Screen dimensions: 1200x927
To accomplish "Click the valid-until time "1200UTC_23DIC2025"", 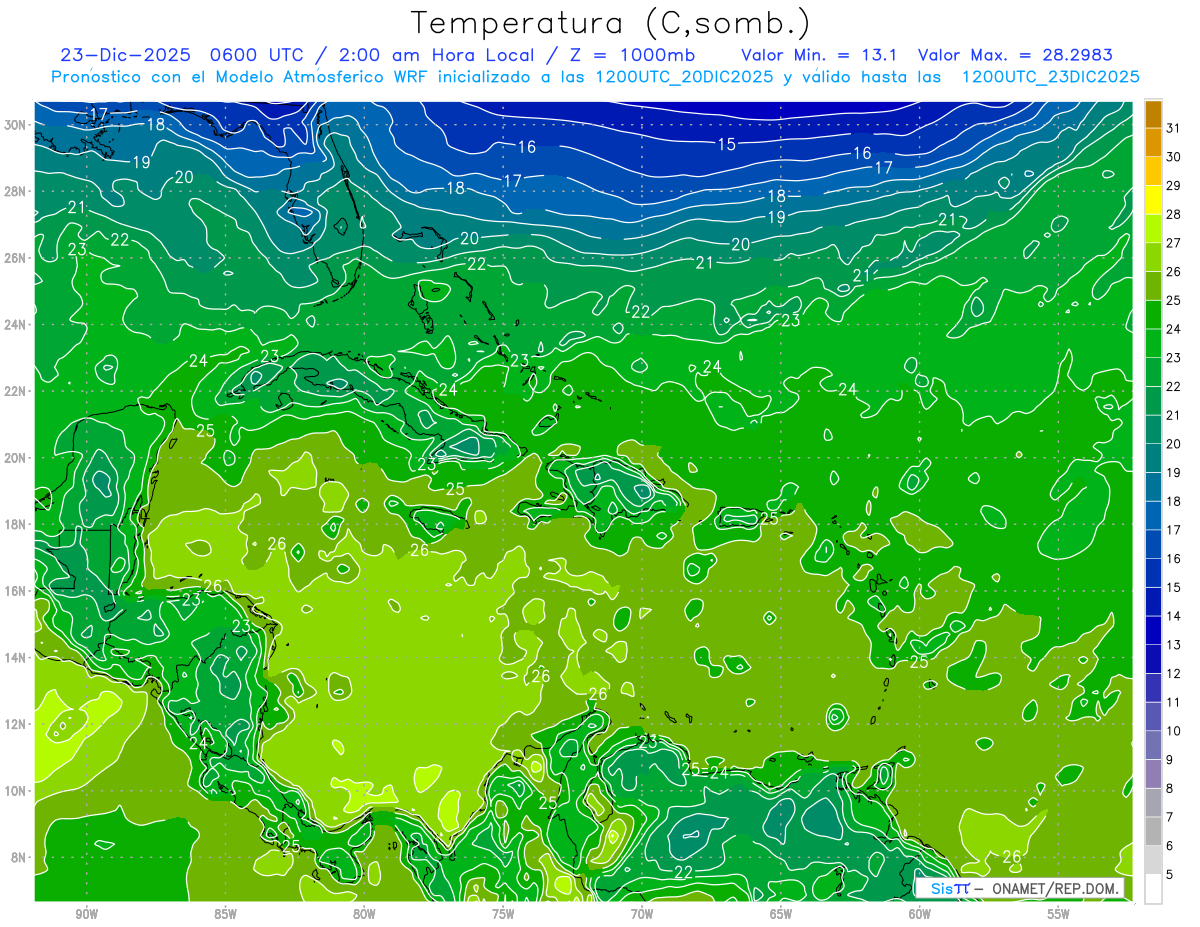I will pos(1050,77).
